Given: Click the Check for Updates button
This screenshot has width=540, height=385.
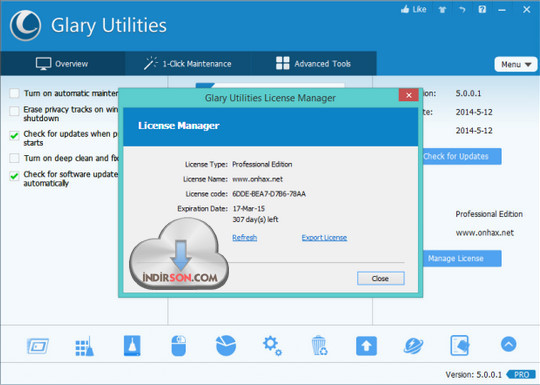Looking at the screenshot, I should 462,156.
